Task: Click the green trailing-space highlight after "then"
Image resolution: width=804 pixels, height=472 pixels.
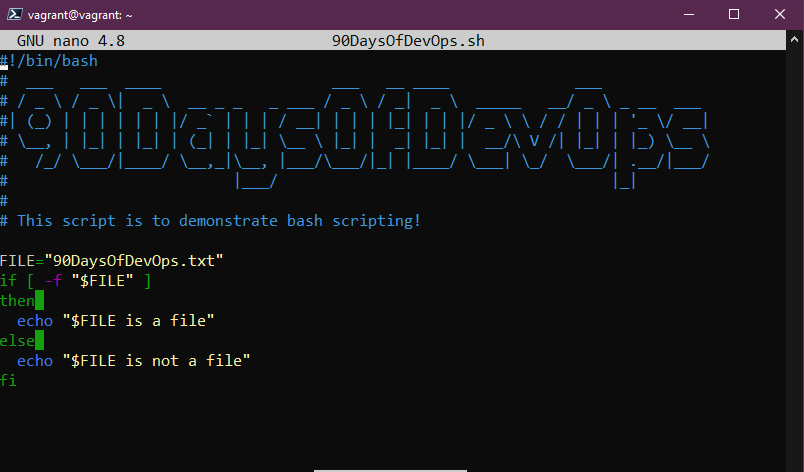Action: tap(39, 300)
